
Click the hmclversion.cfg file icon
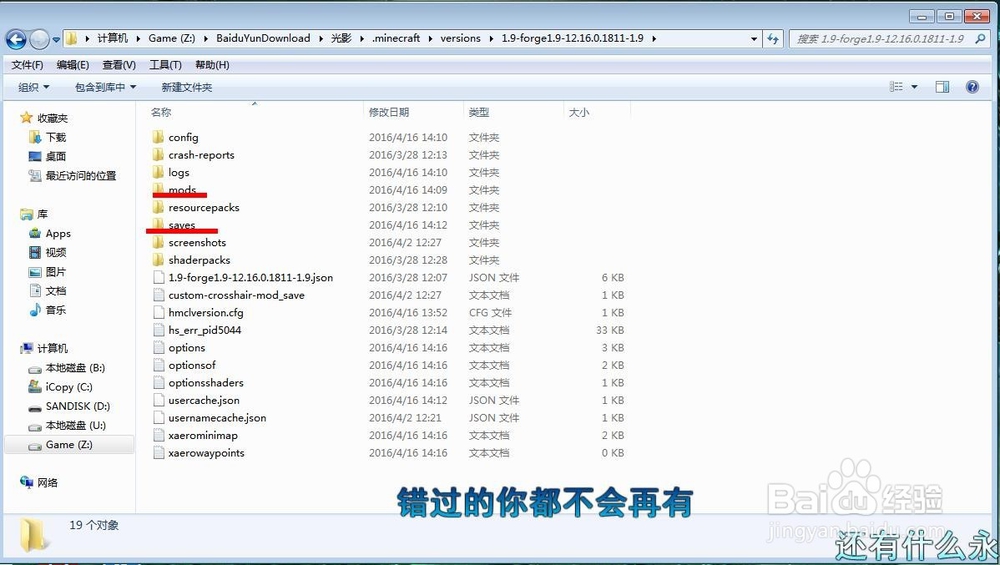point(159,312)
